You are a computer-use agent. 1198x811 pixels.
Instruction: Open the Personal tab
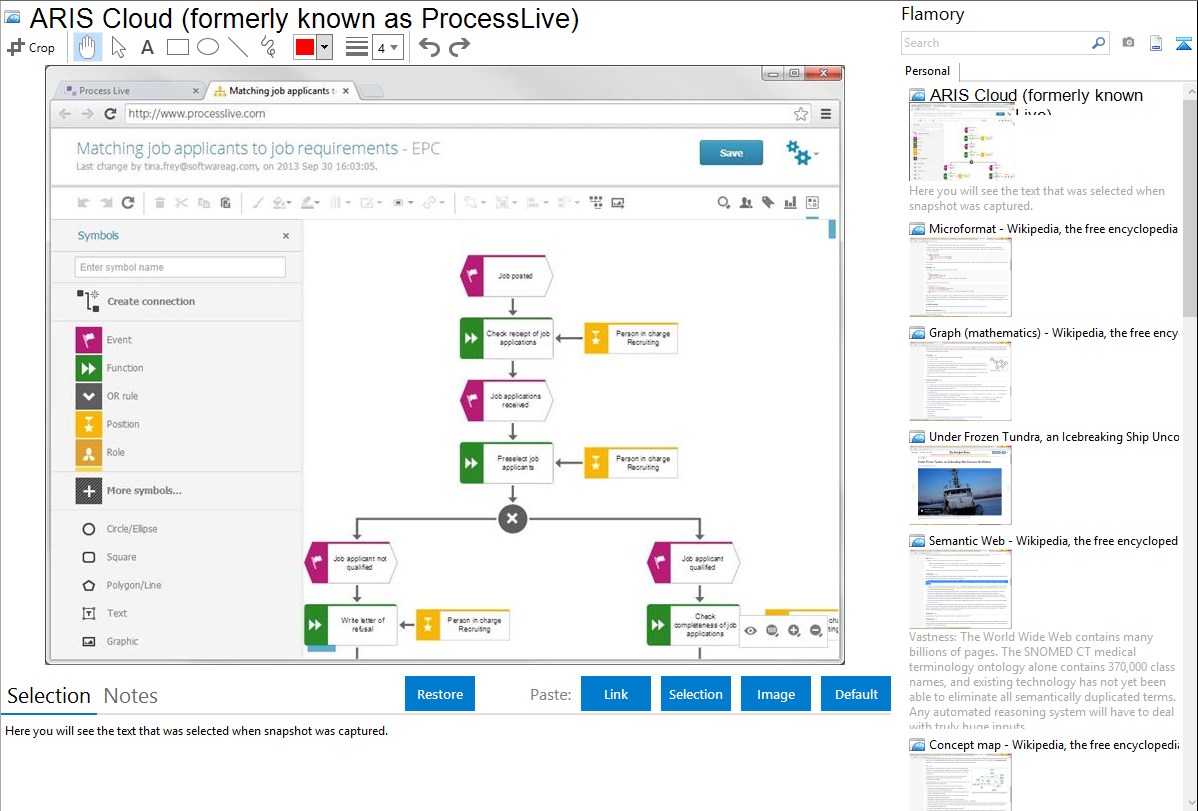927,70
